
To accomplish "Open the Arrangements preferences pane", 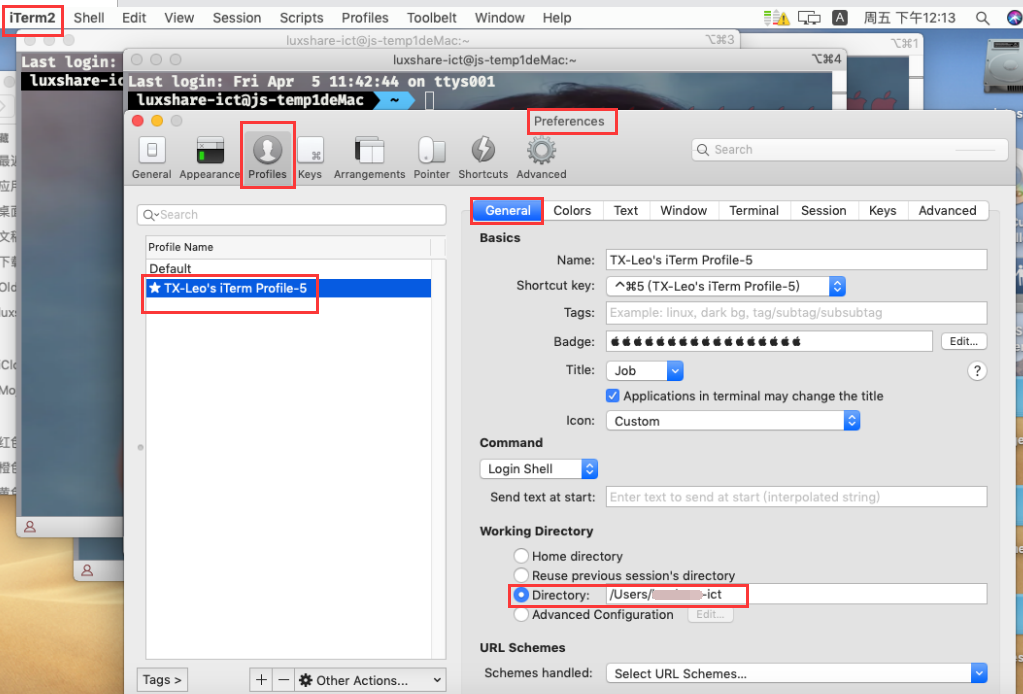I will [369, 157].
